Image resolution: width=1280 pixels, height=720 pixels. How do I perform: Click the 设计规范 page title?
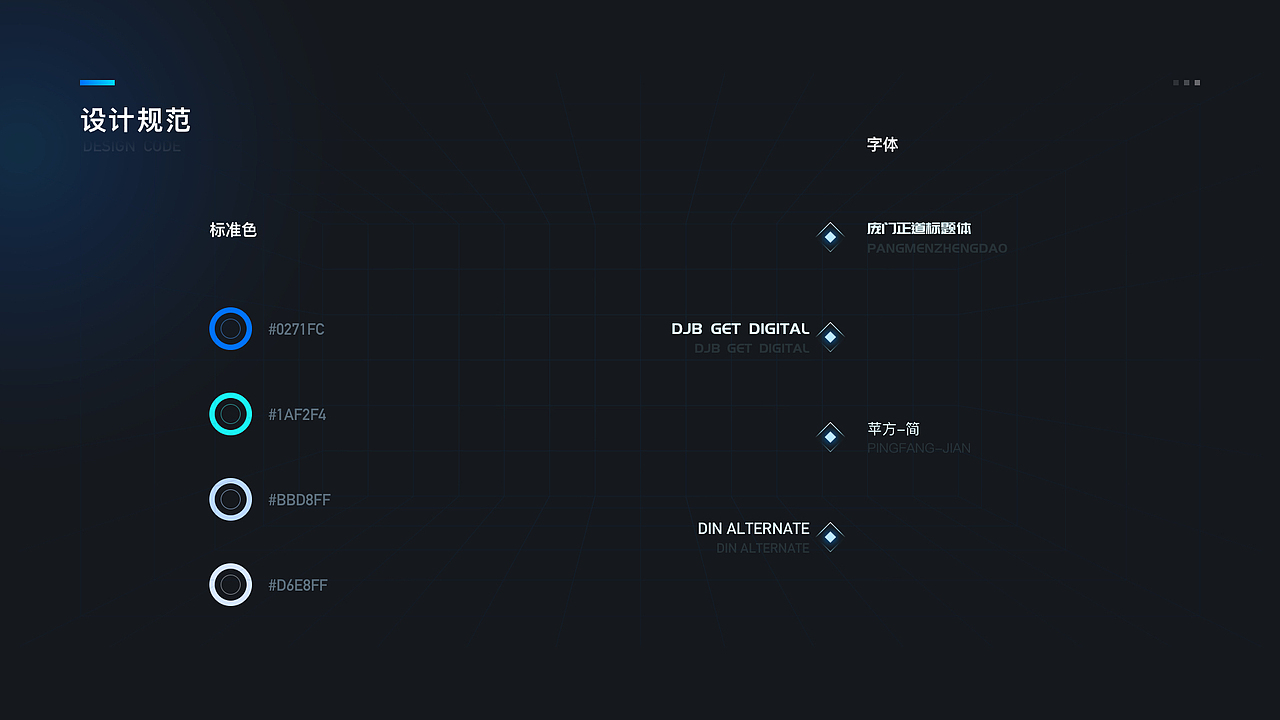point(135,121)
